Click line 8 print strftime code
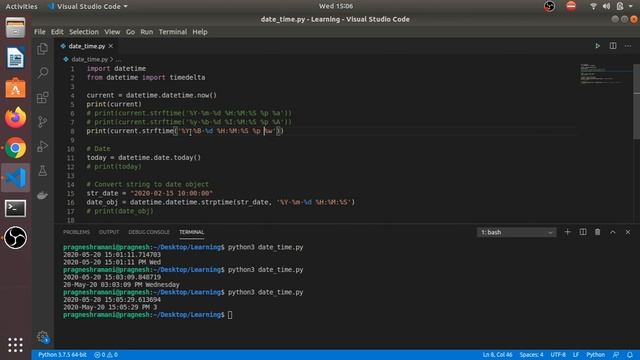Screen dimensions: 640x360 [185, 131]
